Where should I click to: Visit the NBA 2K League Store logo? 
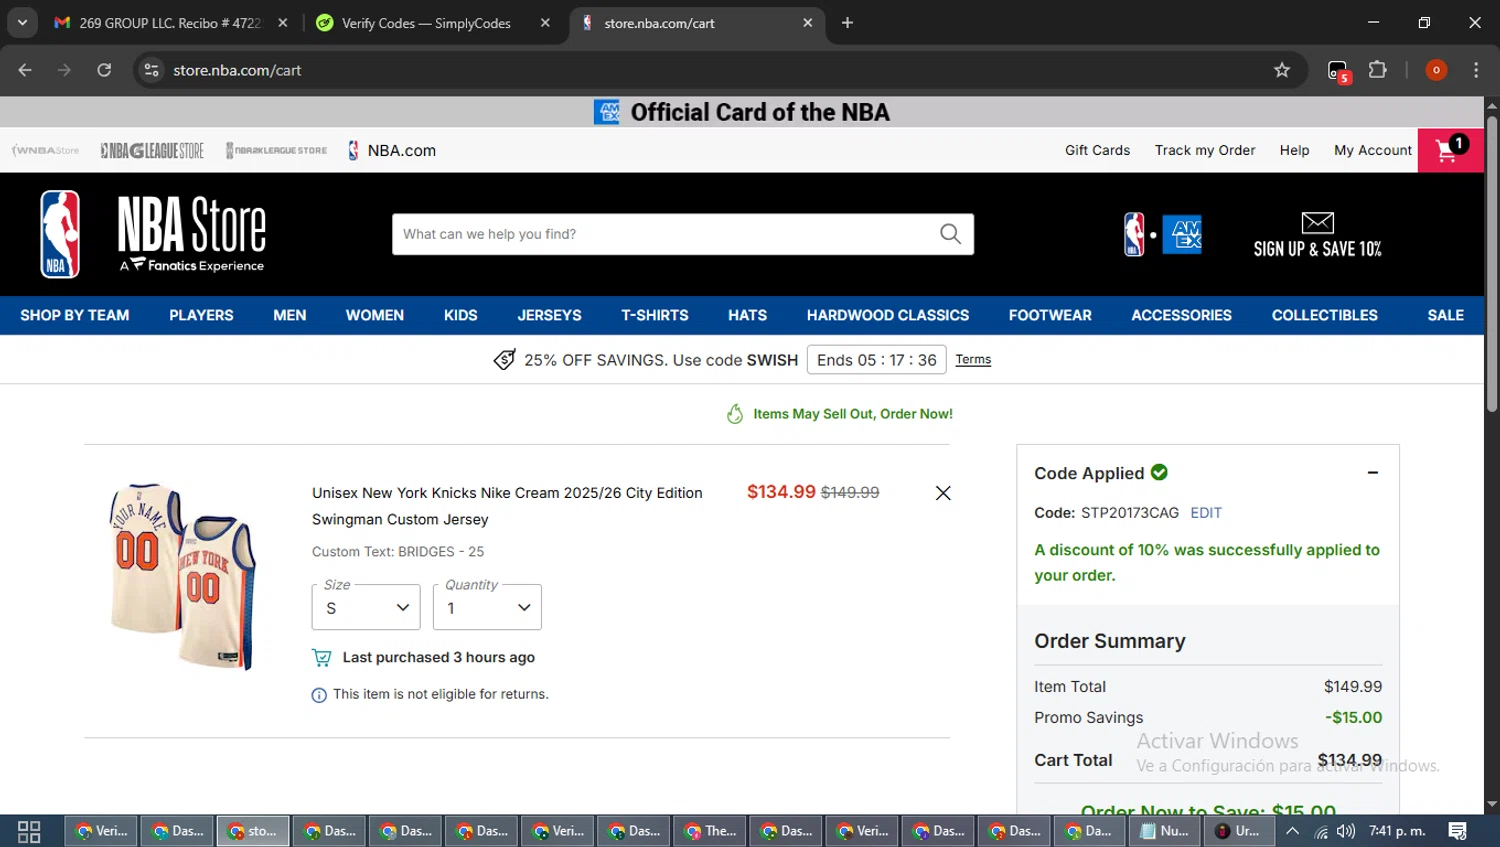pos(276,150)
